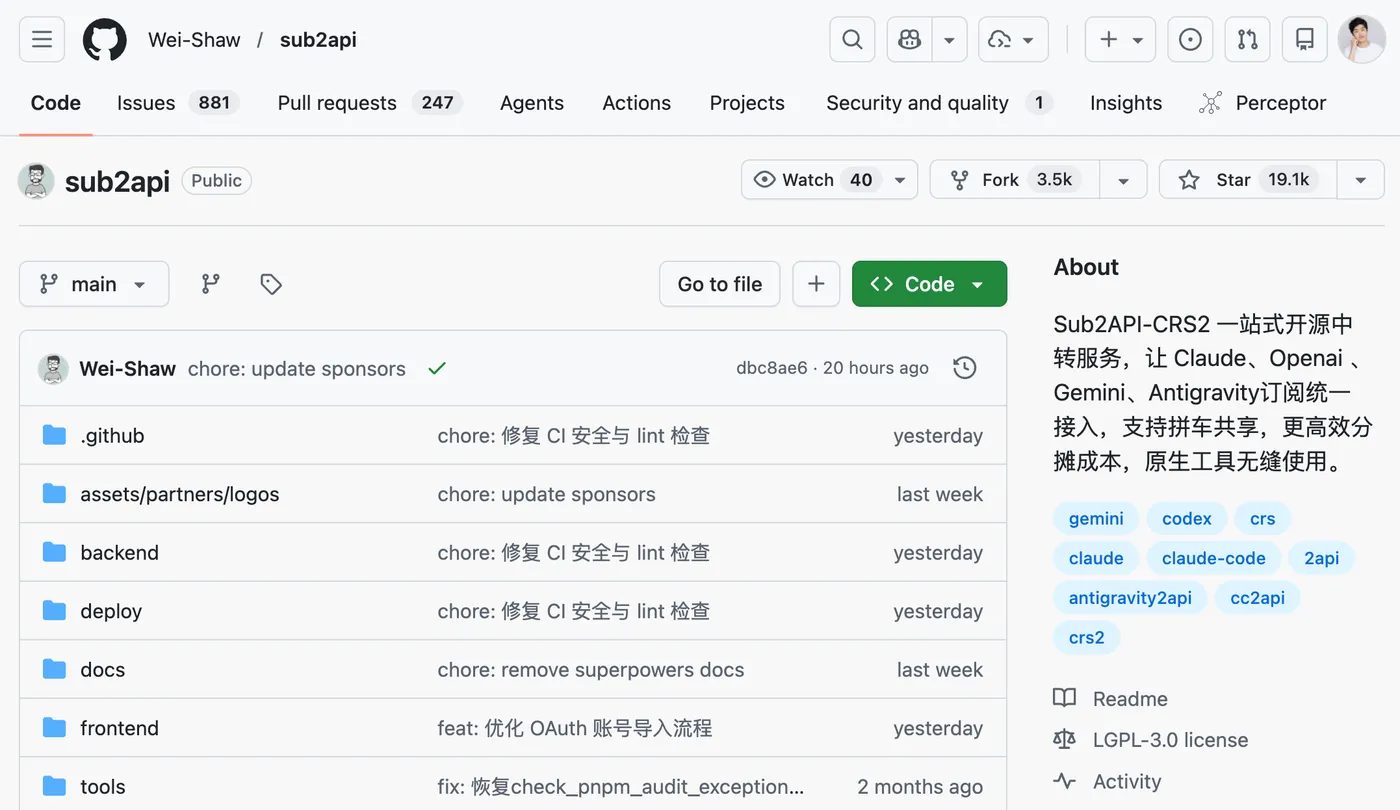Open the Projects tab
Image resolution: width=1400 pixels, height=810 pixels.
tap(747, 103)
